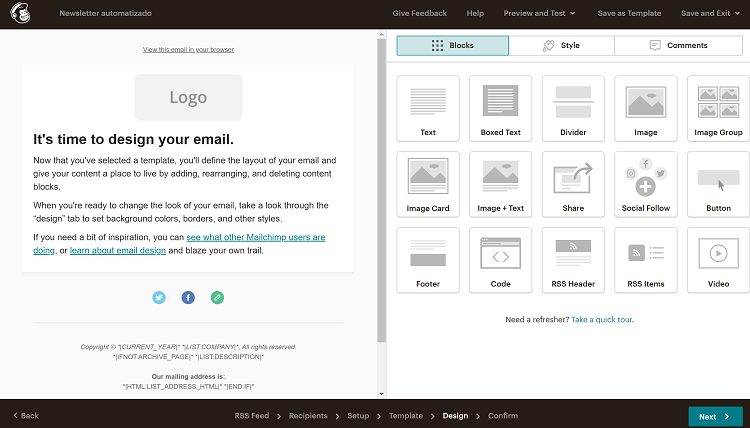Click the Logo placeholder in the email
Viewport: 750px width, 428px height.
[x=188, y=97]
